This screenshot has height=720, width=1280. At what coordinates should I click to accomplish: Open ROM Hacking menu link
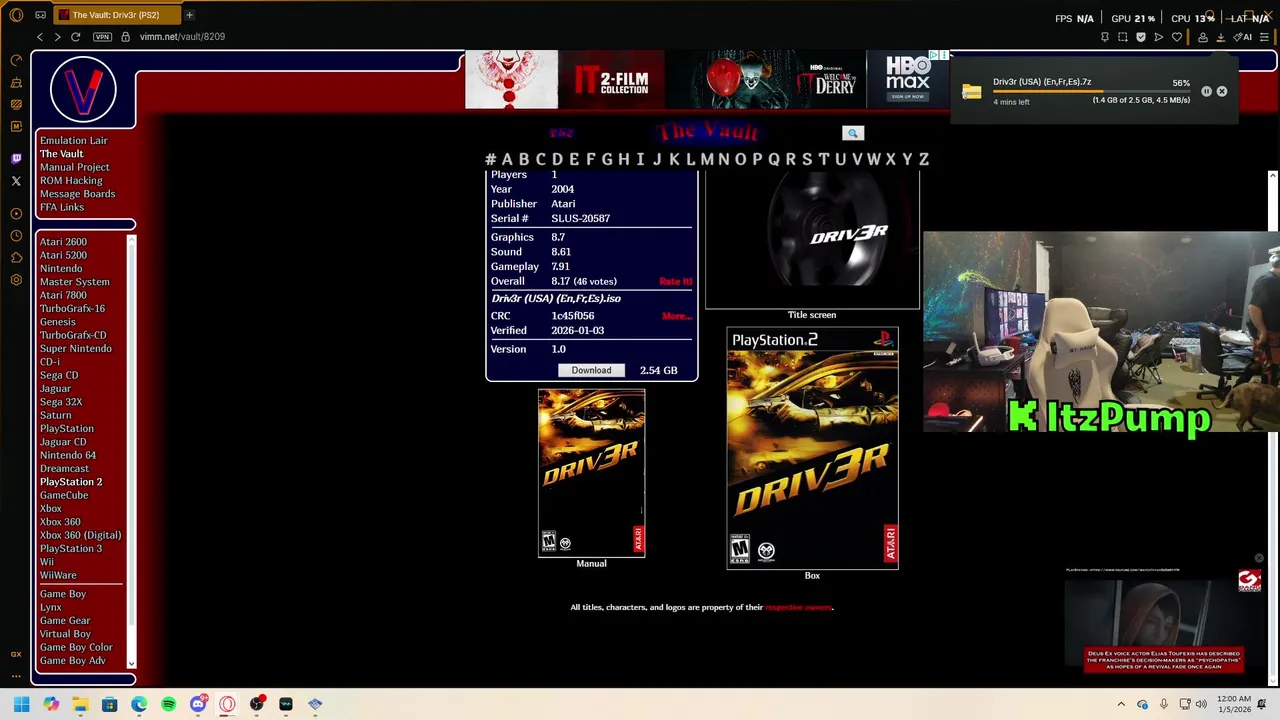(71, 181)
